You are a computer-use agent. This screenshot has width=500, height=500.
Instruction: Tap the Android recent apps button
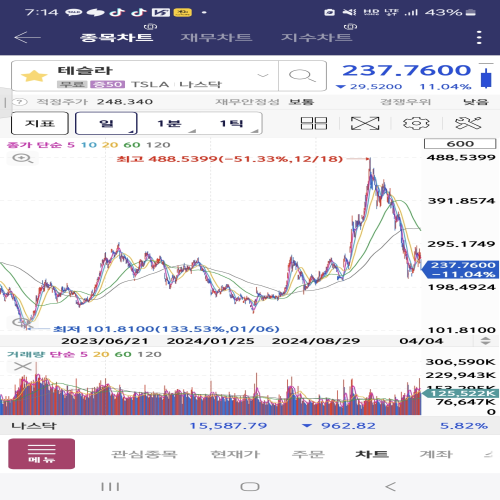click(x=110, y=487)
